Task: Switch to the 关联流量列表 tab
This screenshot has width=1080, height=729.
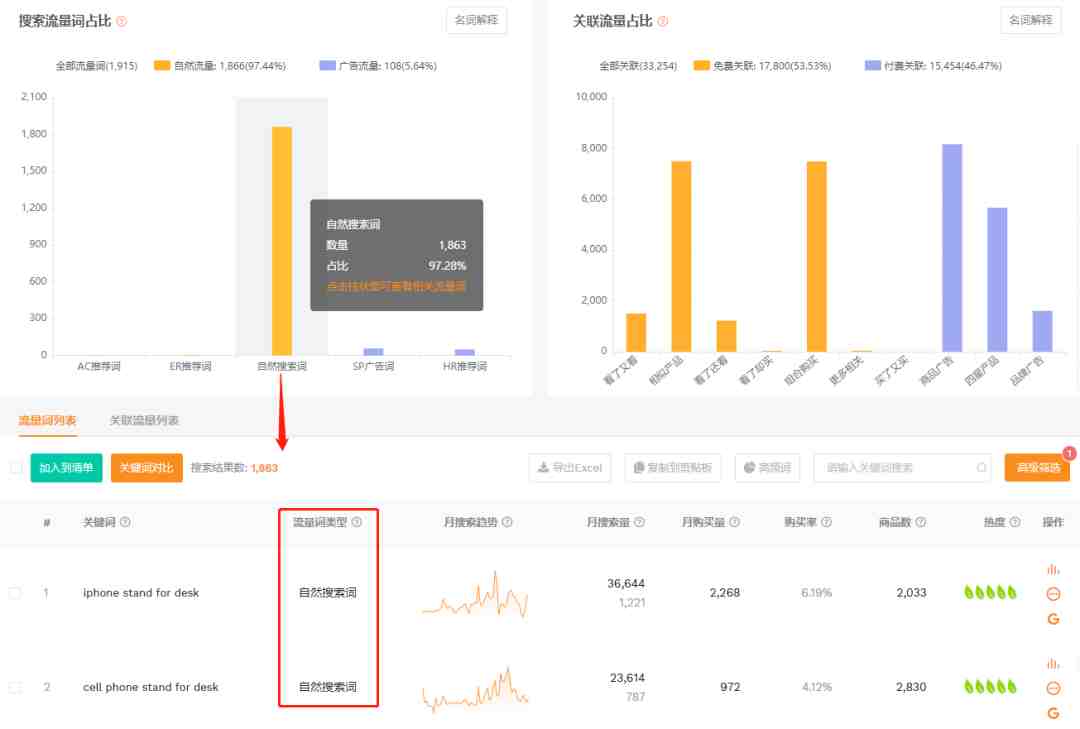Action: pyautogui.click(x=145, y=420)
